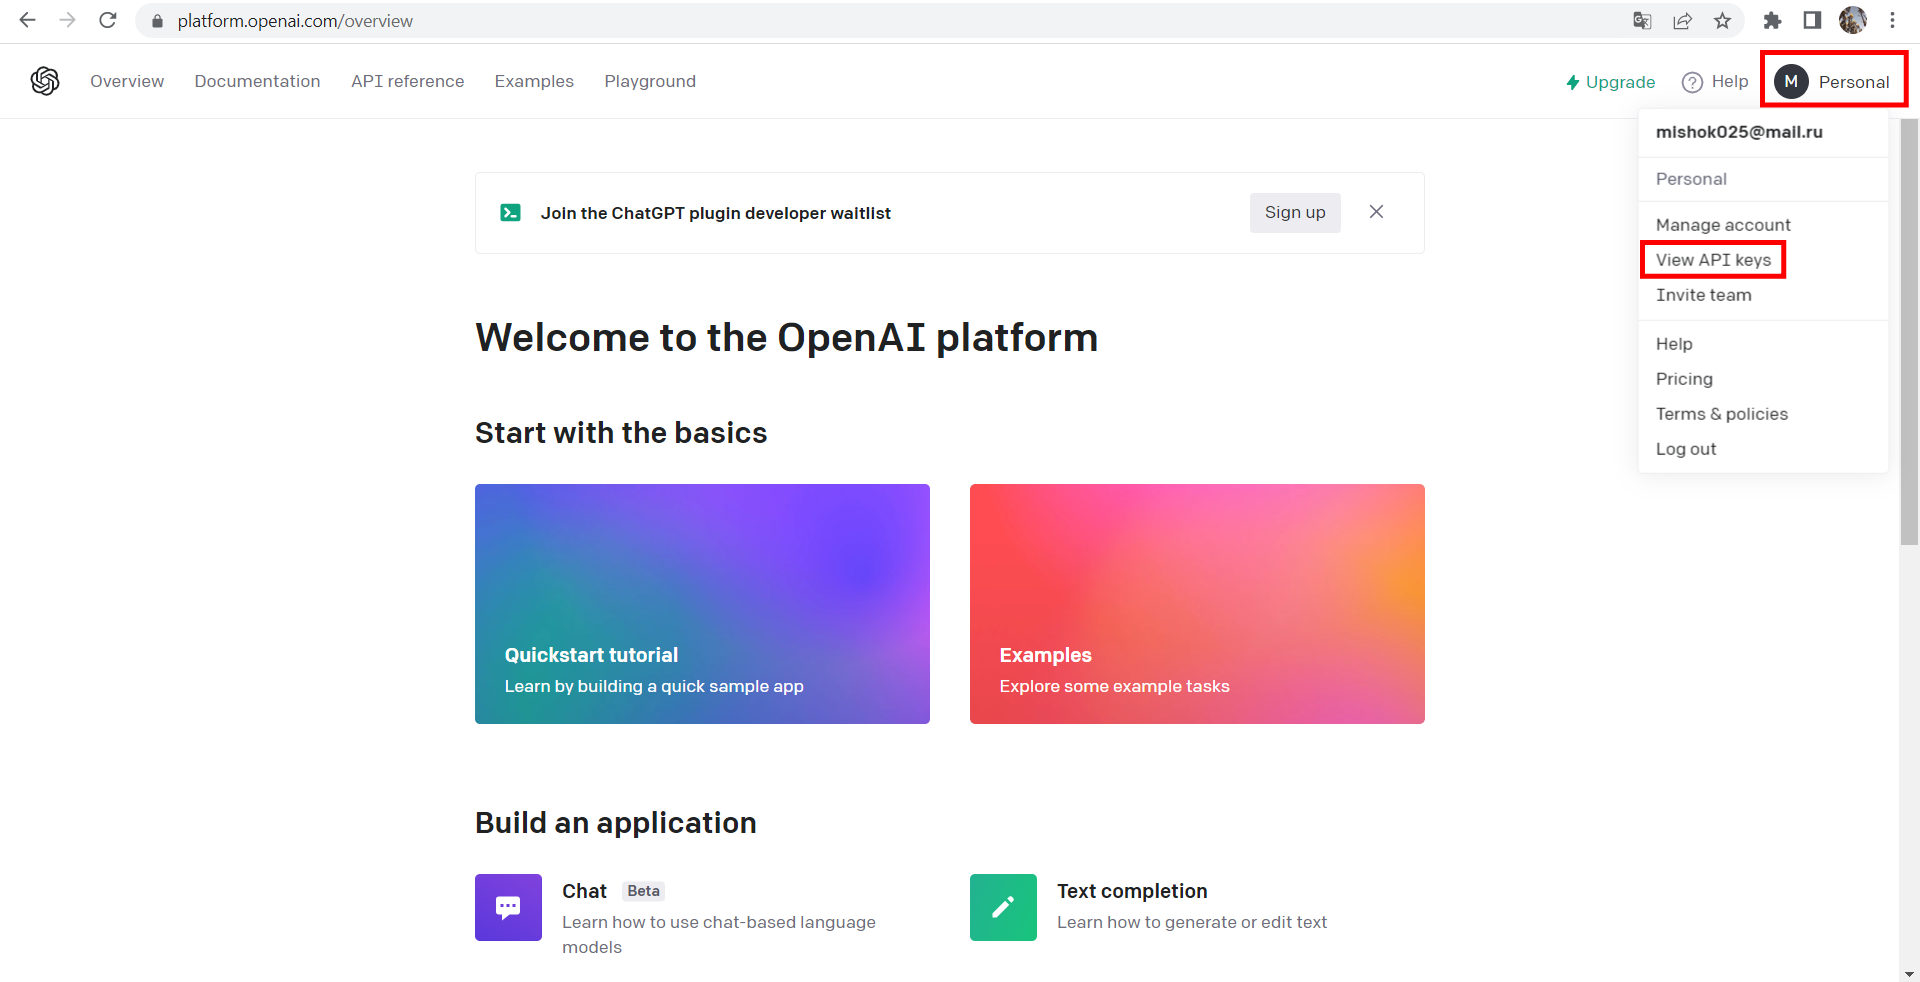Open the Help question mark icon
Screen dimensions: 1920x982
1692,82
